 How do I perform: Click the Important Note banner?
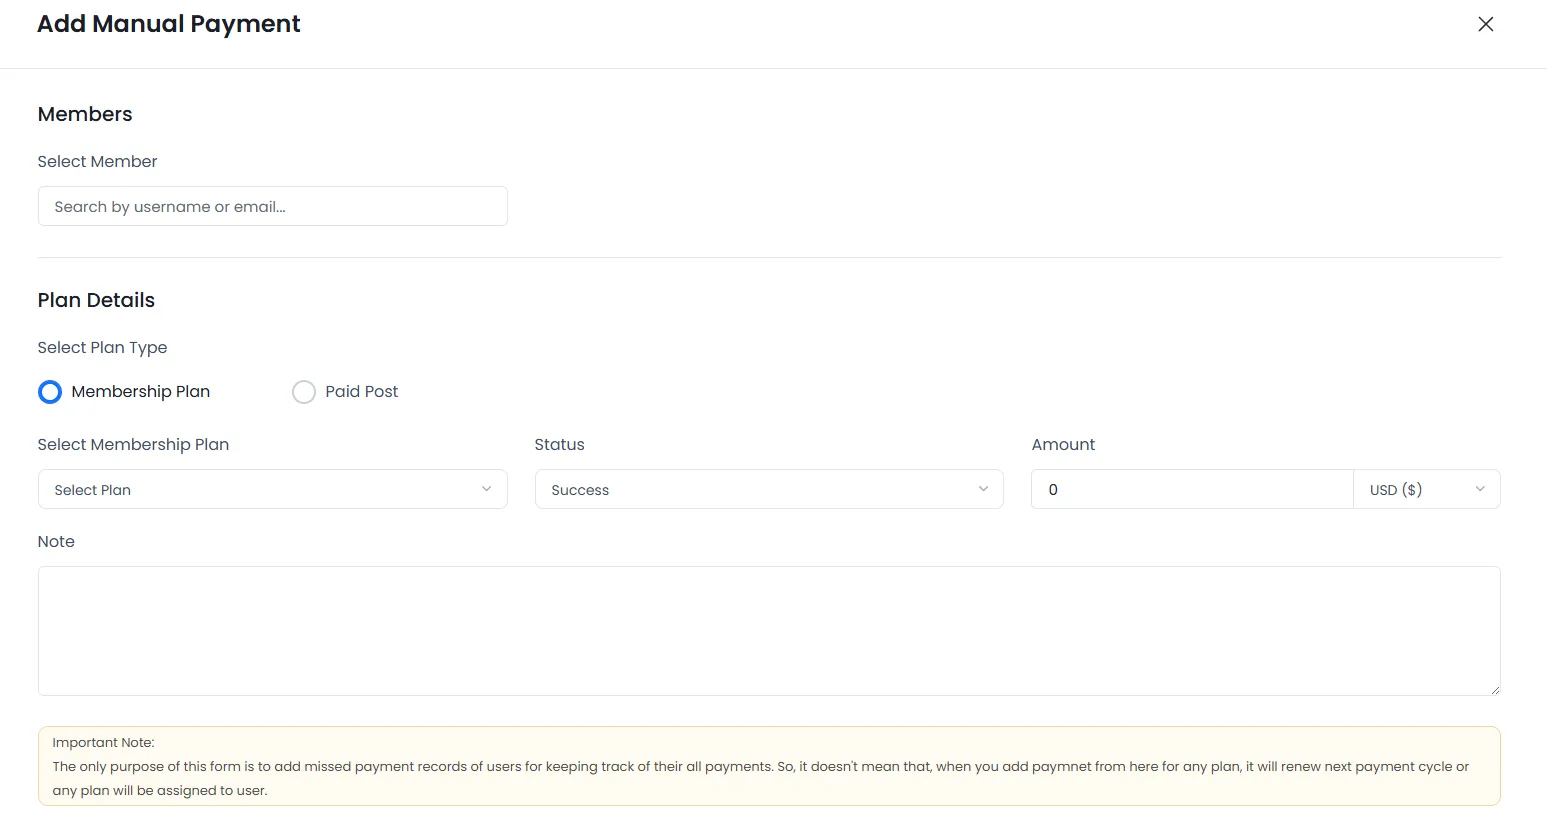(x=769, y=766)
